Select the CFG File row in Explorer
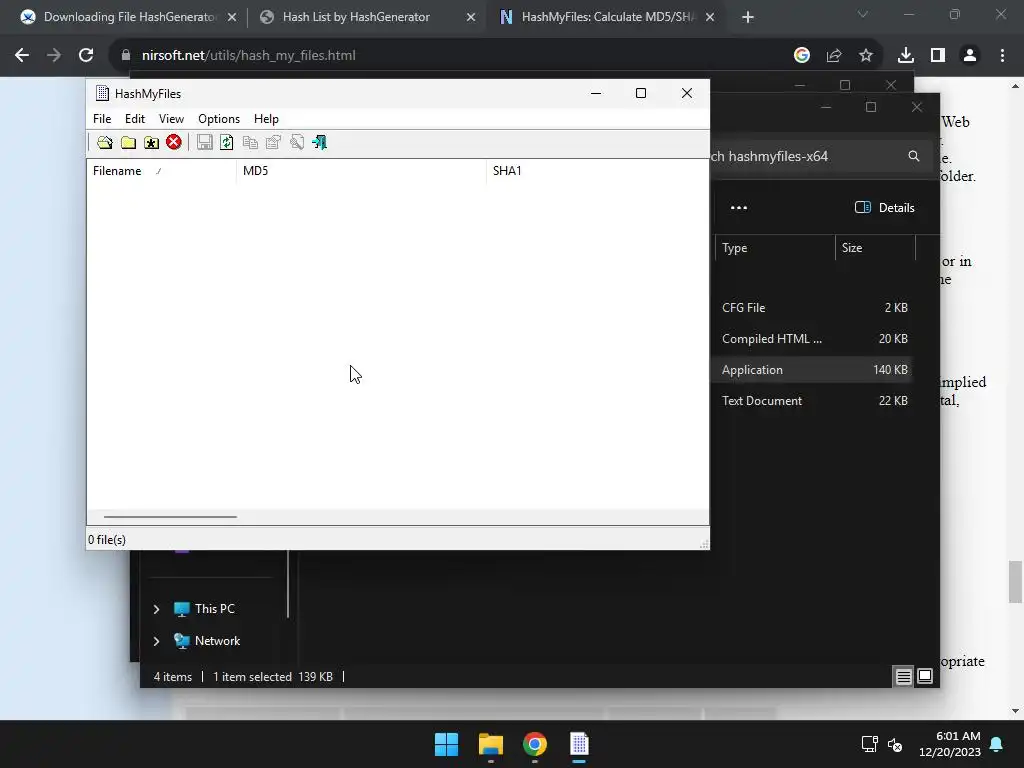The height and width of the screenshot is (768, 1024). click(x=812, y=308)
